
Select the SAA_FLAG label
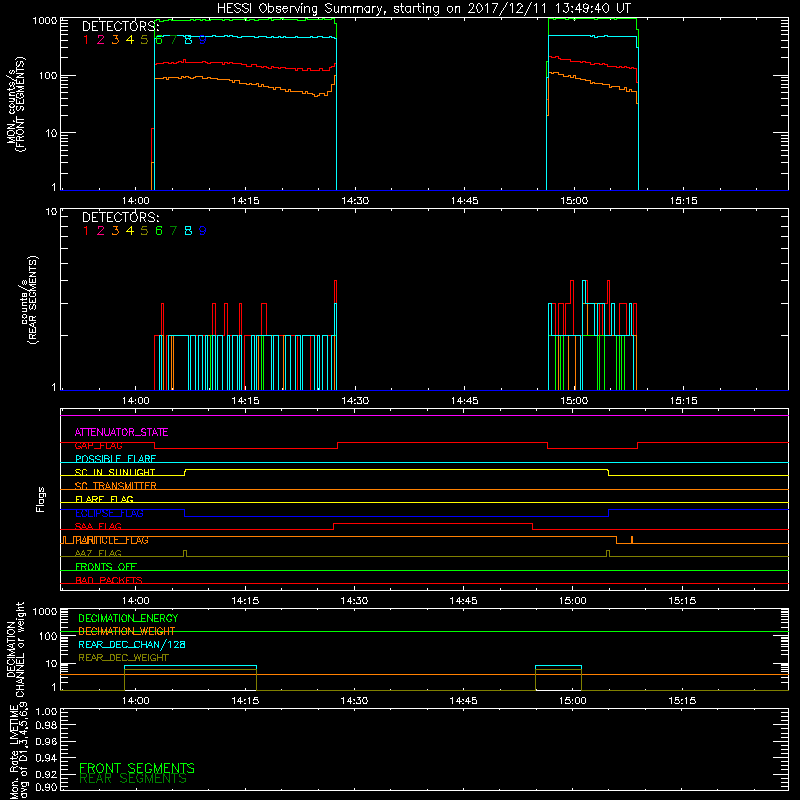tap(98, 526)
